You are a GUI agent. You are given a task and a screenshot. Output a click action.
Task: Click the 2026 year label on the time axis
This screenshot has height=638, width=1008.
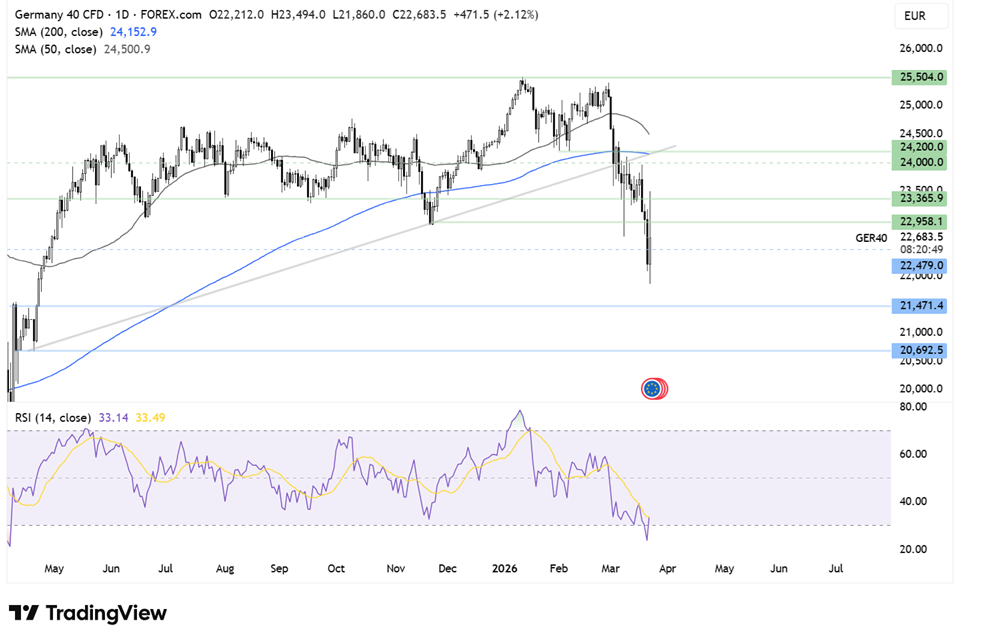505,569
